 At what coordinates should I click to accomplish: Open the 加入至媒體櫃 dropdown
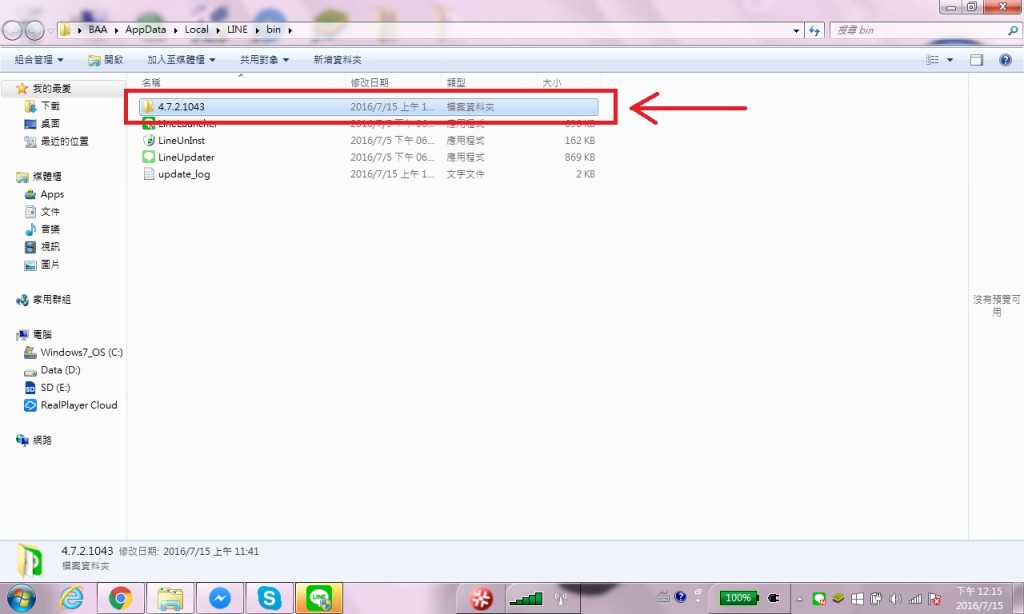pos(181,59)
